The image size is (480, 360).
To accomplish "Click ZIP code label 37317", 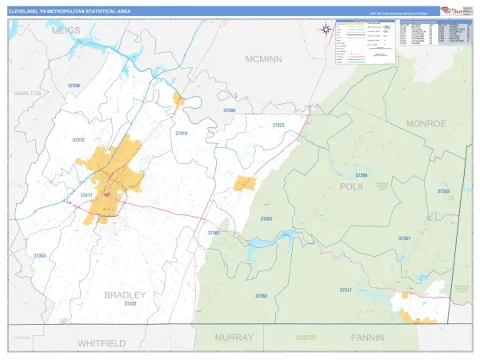I will point(346,290).
